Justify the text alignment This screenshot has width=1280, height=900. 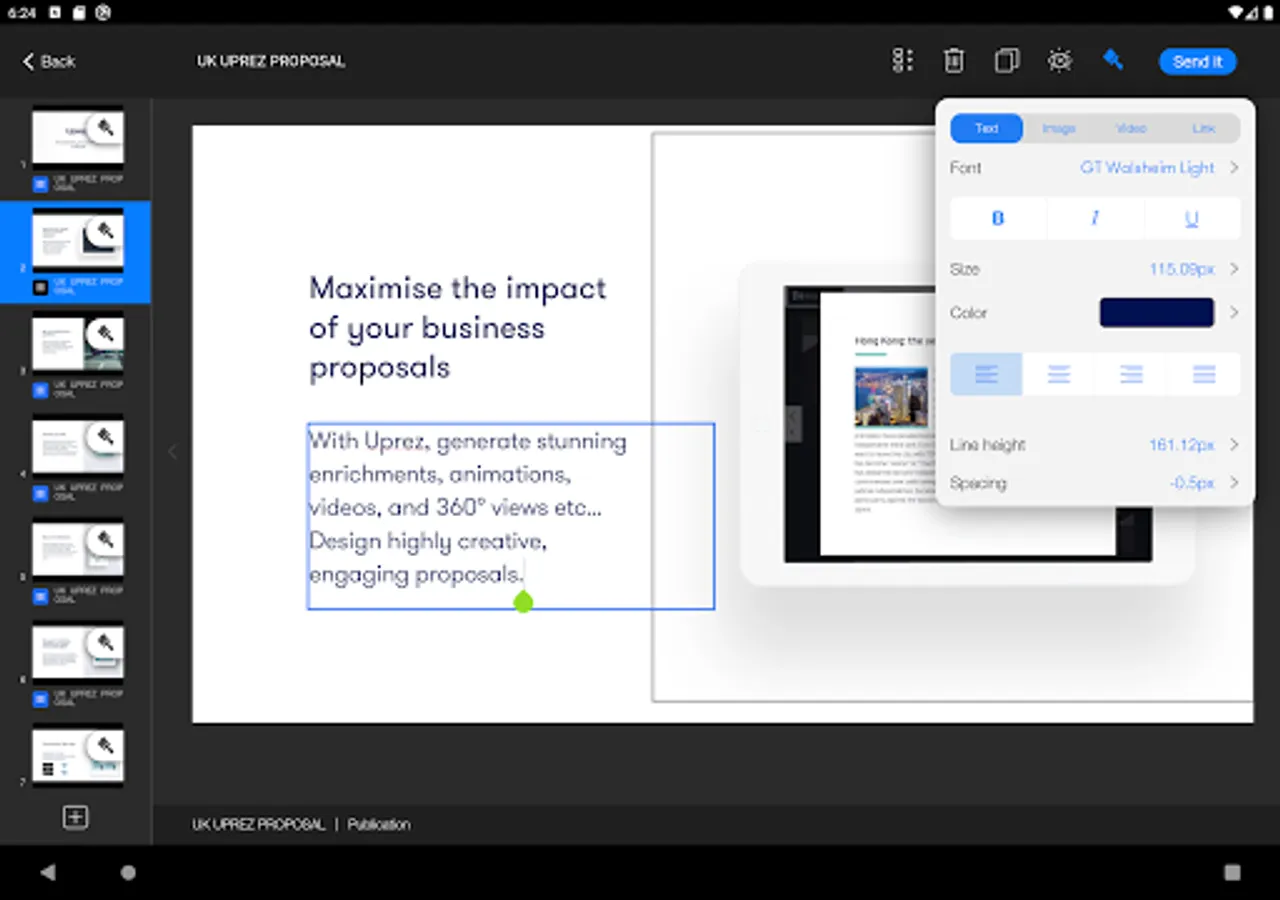(1204, 374)
